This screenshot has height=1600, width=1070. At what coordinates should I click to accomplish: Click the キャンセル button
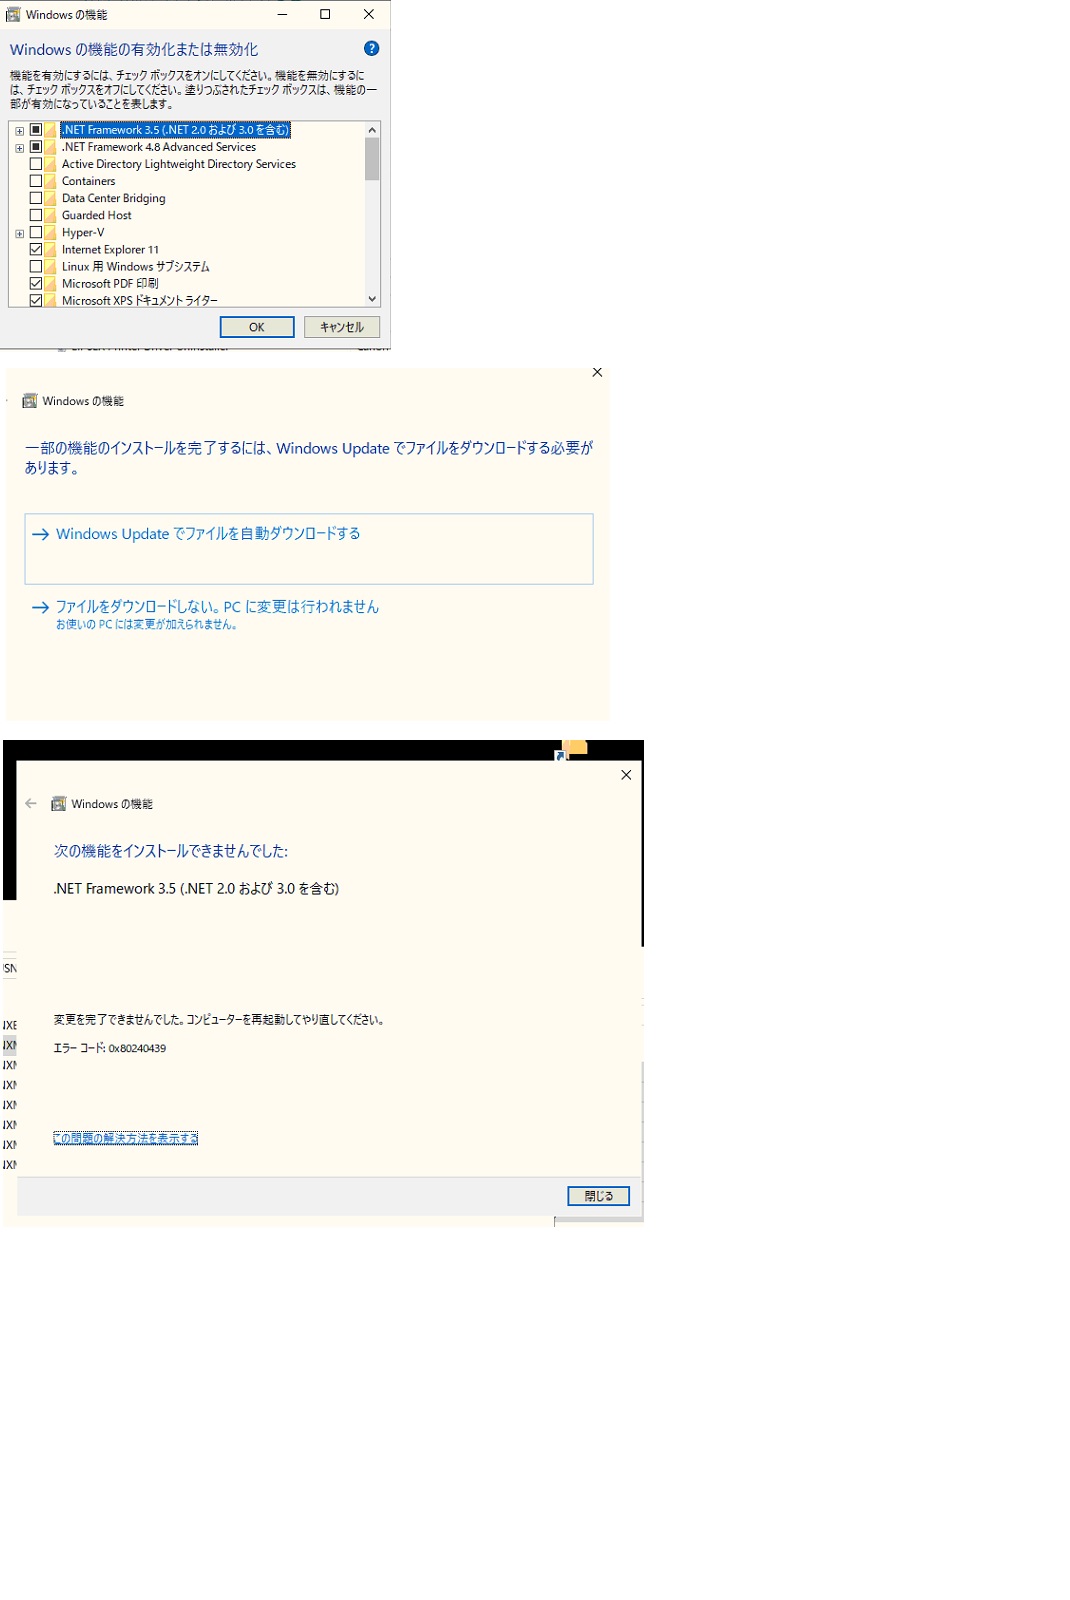(342, 327)
